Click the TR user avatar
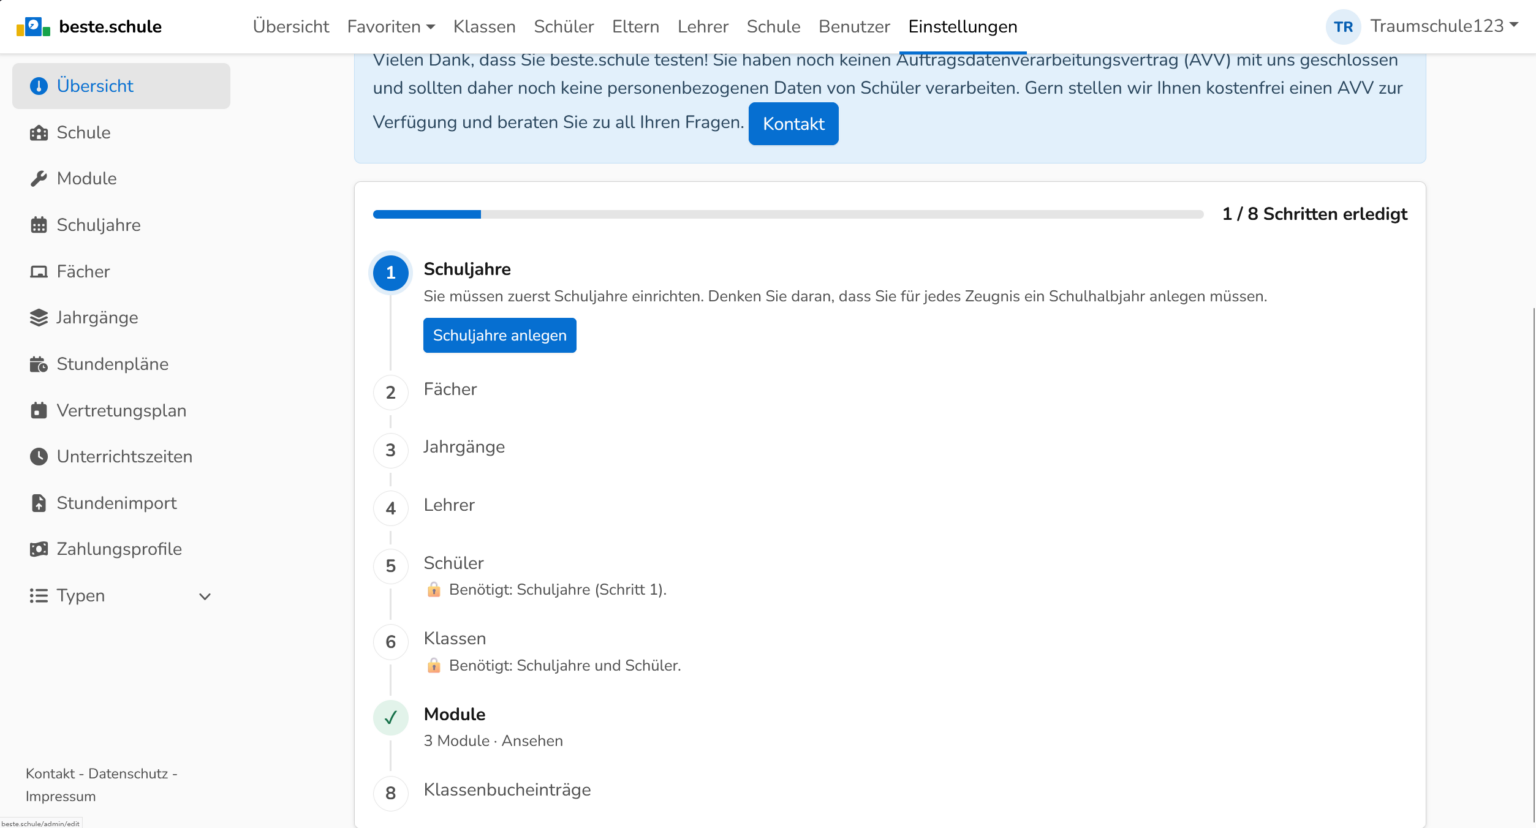This screenshot has width=1536, height=828. (1343, 27)
